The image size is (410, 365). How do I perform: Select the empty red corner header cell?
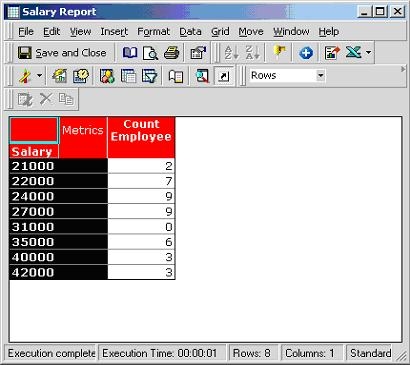[34, 130]
